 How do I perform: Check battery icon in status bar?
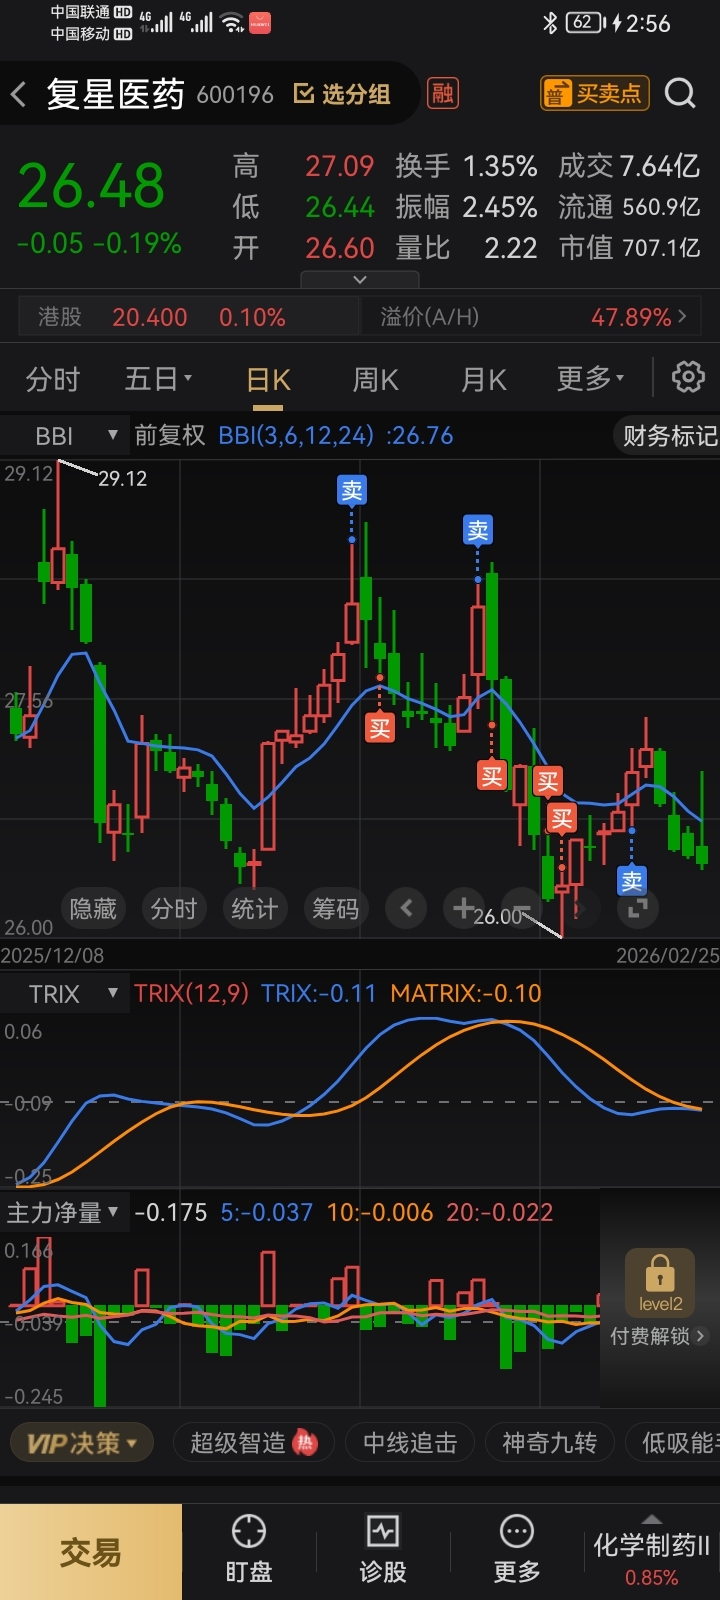pyautogui.click(x=586, y=23)
